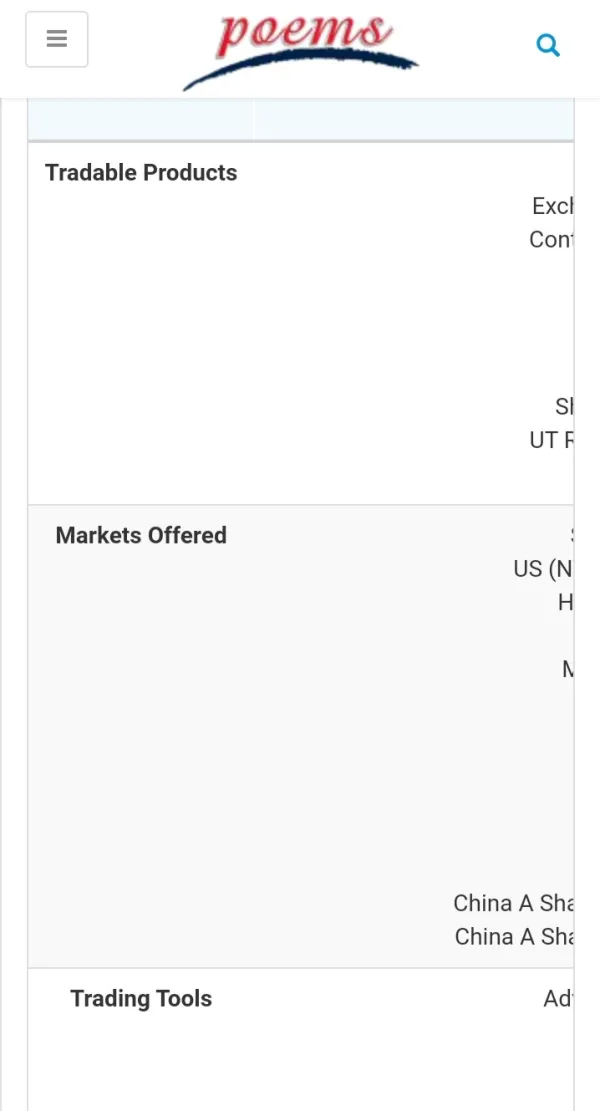Click the truncated "Con" text under Tradable Products
The height and width of the screenshot is (1111, 600).
click(x=550, y=240)
